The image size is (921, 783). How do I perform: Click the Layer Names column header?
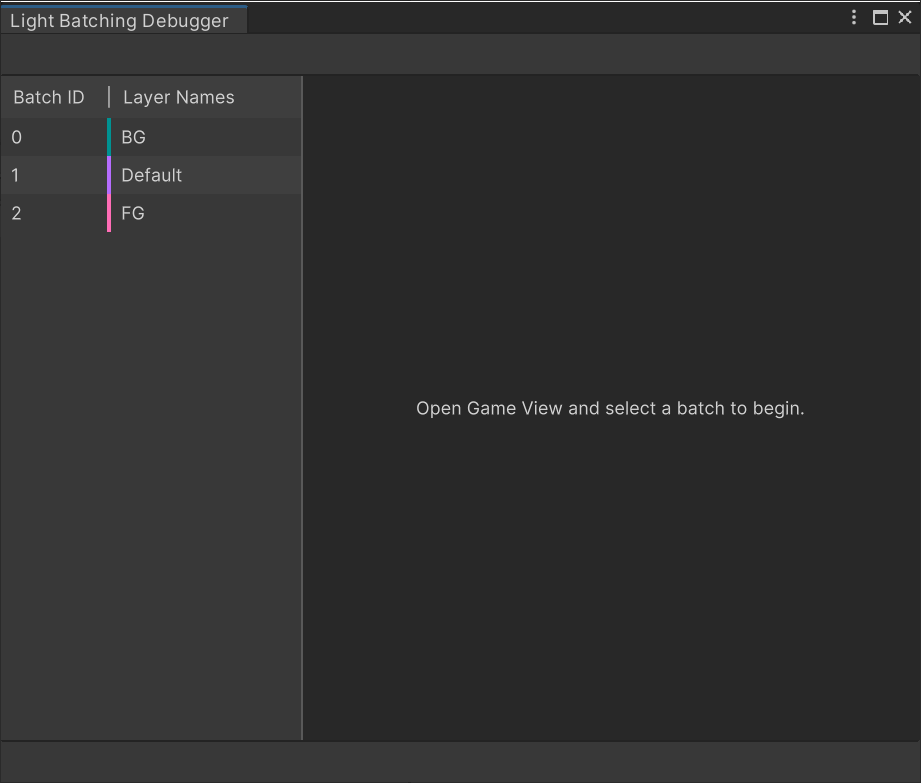(178, 97)
